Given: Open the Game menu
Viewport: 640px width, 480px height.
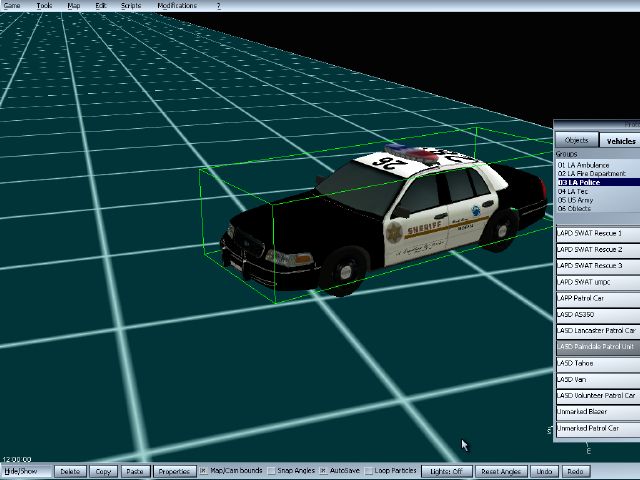Looking at the screenshot, I should click(12, 6).
